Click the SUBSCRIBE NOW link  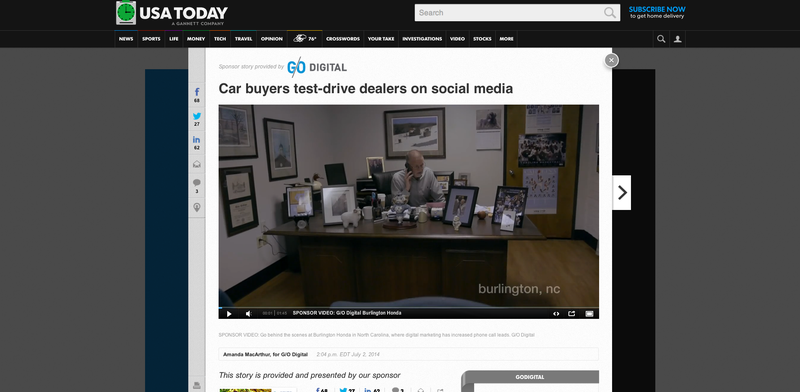(657, 9)
